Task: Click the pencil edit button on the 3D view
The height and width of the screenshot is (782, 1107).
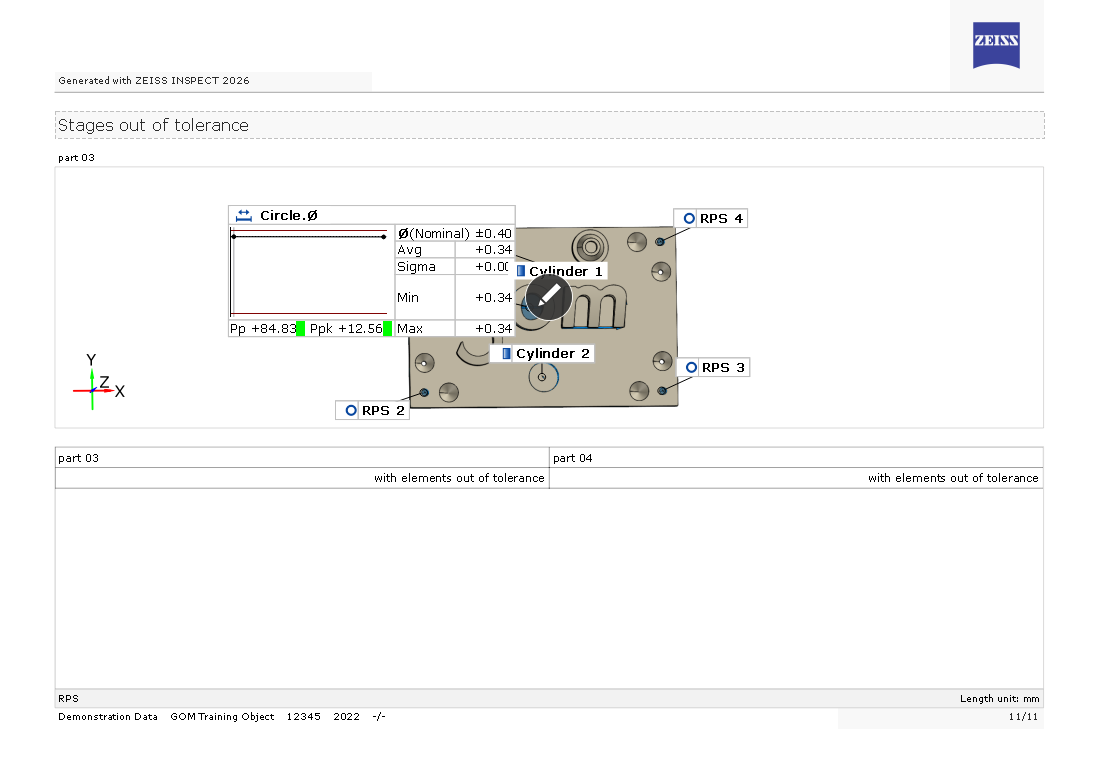Action: click(548, 297)
